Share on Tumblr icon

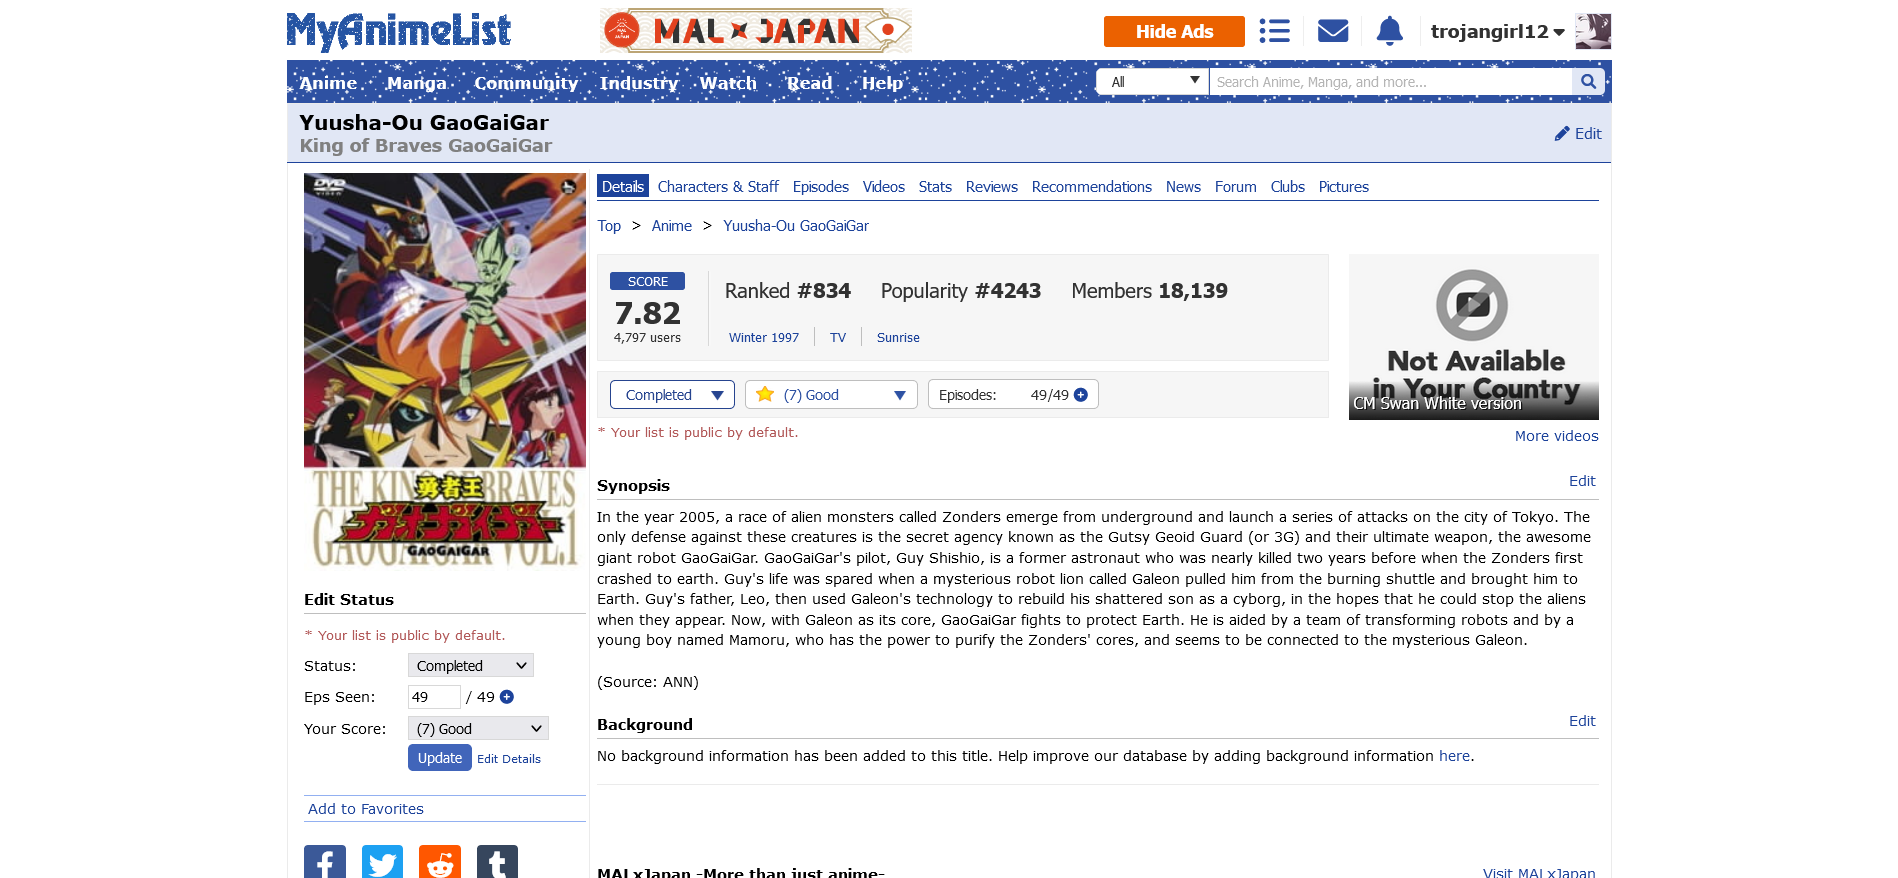click(497, 862)
